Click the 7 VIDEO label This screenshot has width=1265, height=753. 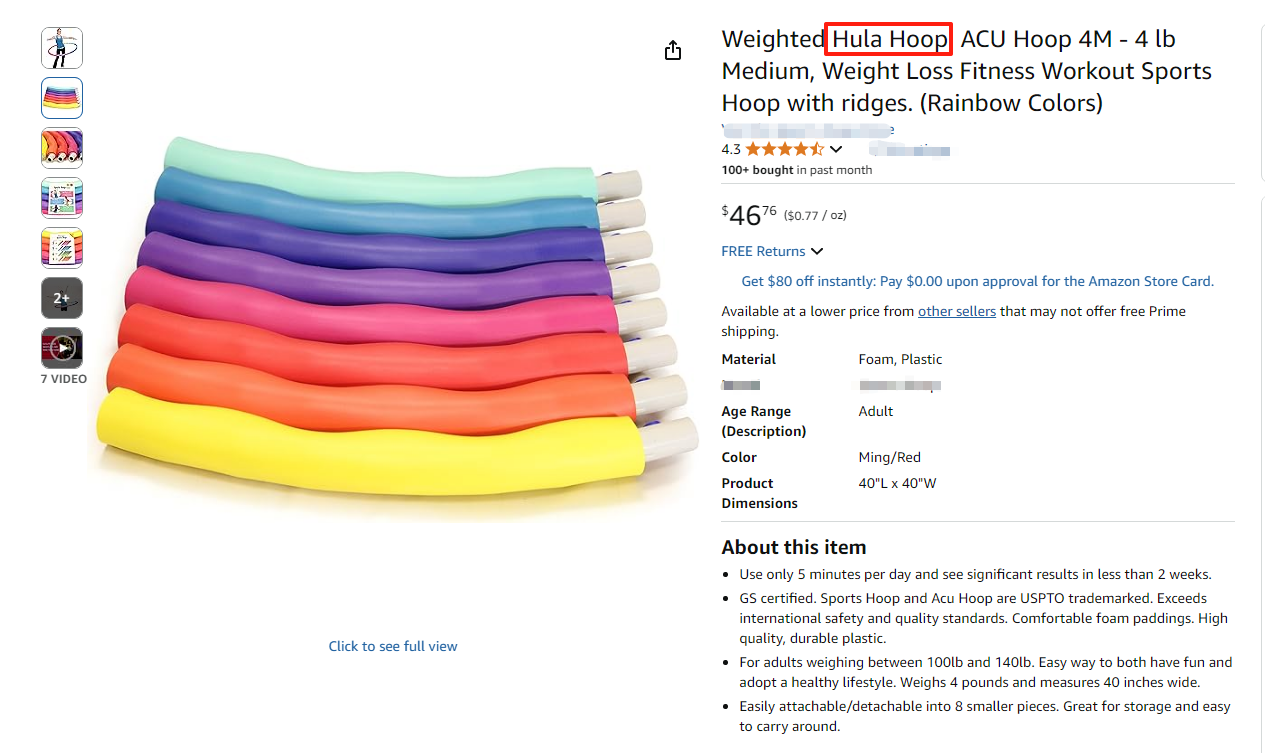63,379
